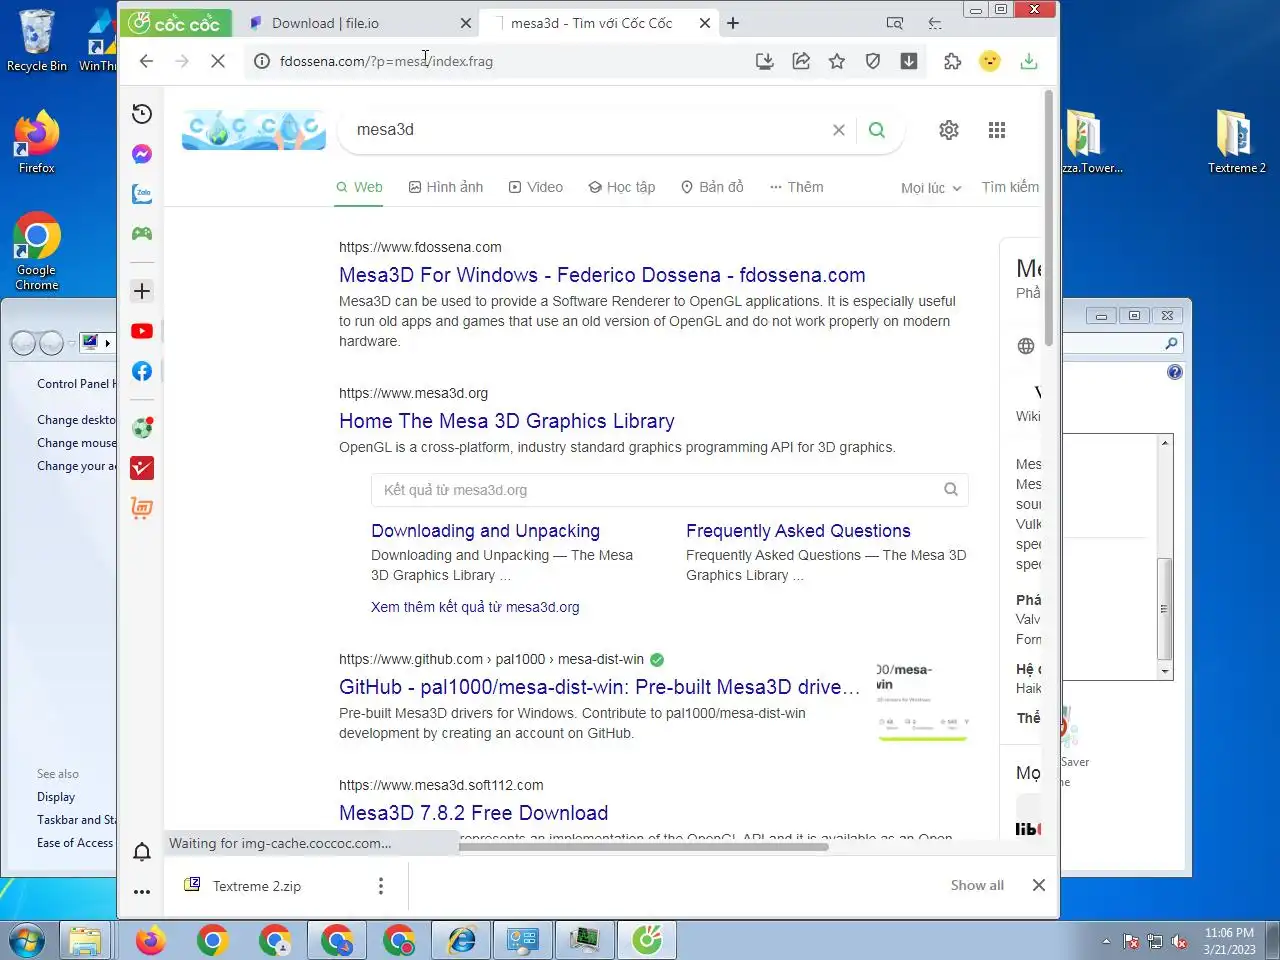
Task: Click the horizontal scrollbar at page bottom
Action: 643,847
